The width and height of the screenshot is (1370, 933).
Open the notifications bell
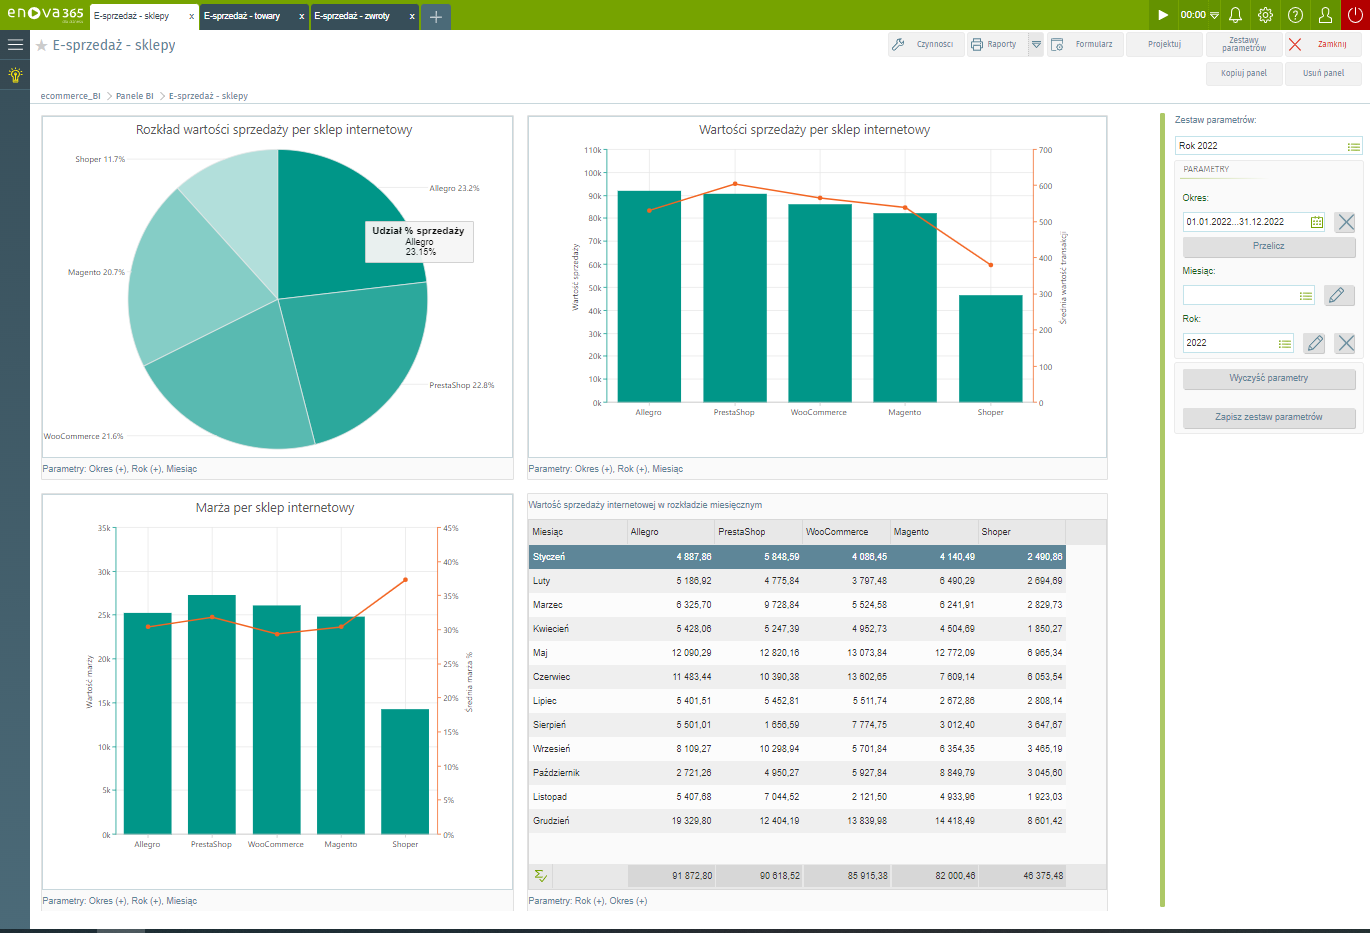tap(1235, 15)
